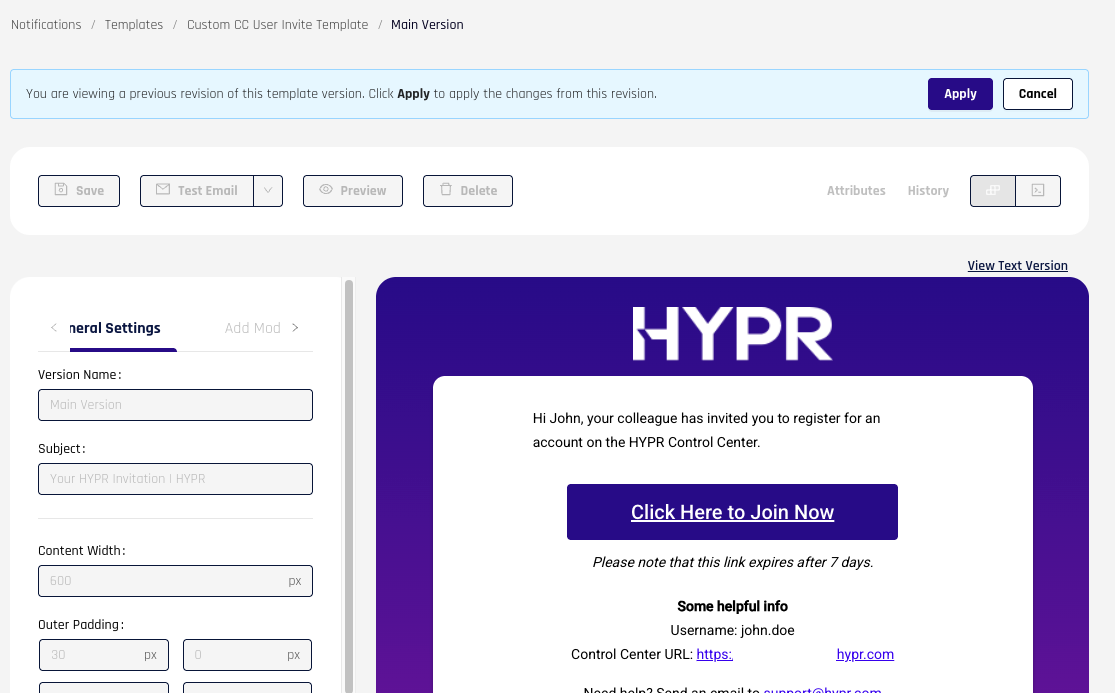Send a Test Email
This screenshot has height=693, width=1115.
pyautogui.click(x=197, y=191)
